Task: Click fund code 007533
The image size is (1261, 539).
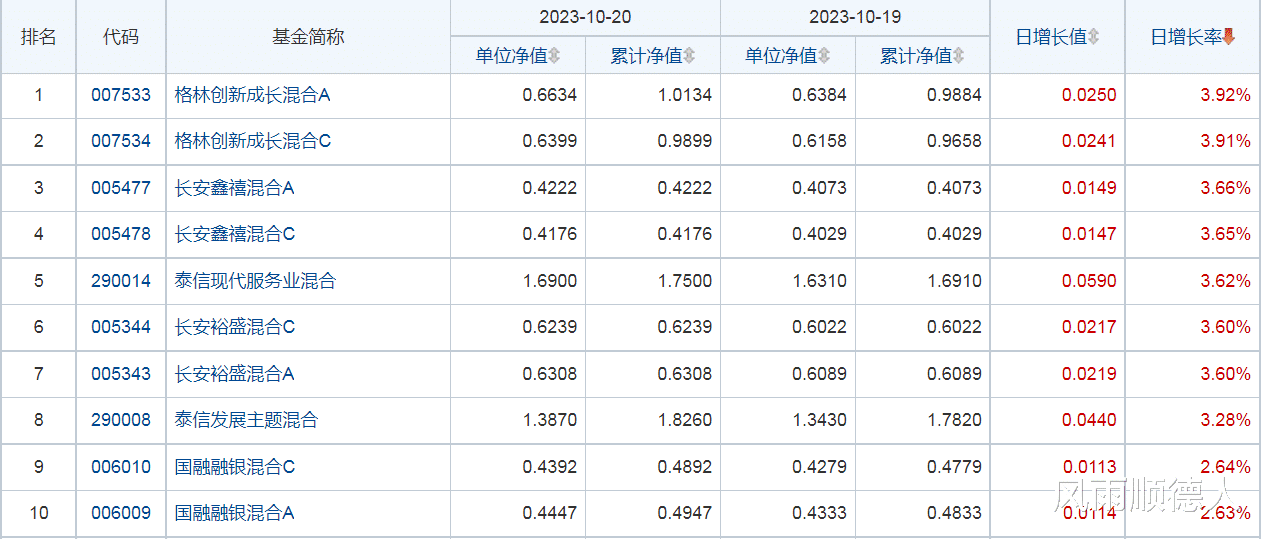Action: tap(121, 95)
